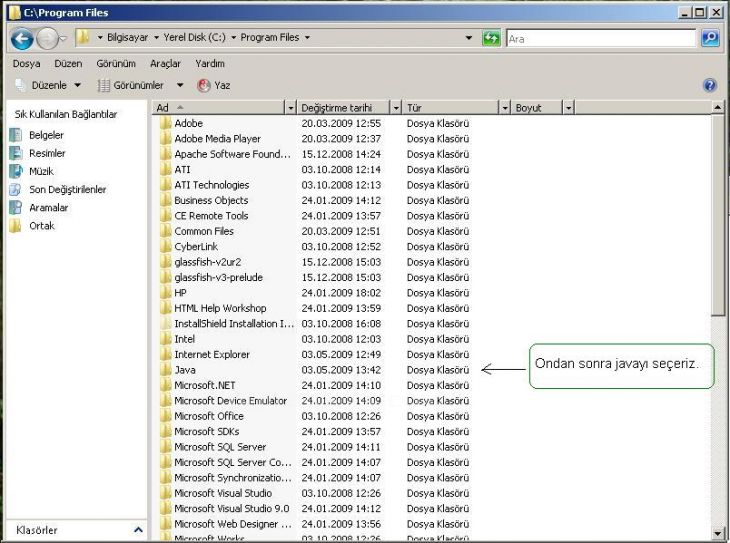Open the Yardım menu
The width and height of the screenshot is (730, 543).
210,63
